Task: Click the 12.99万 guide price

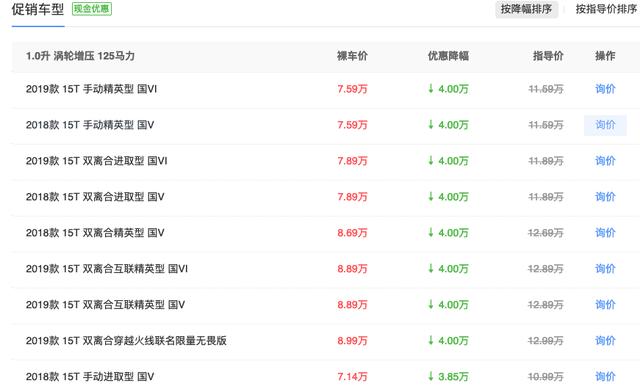Action: [x=546, y=340]
